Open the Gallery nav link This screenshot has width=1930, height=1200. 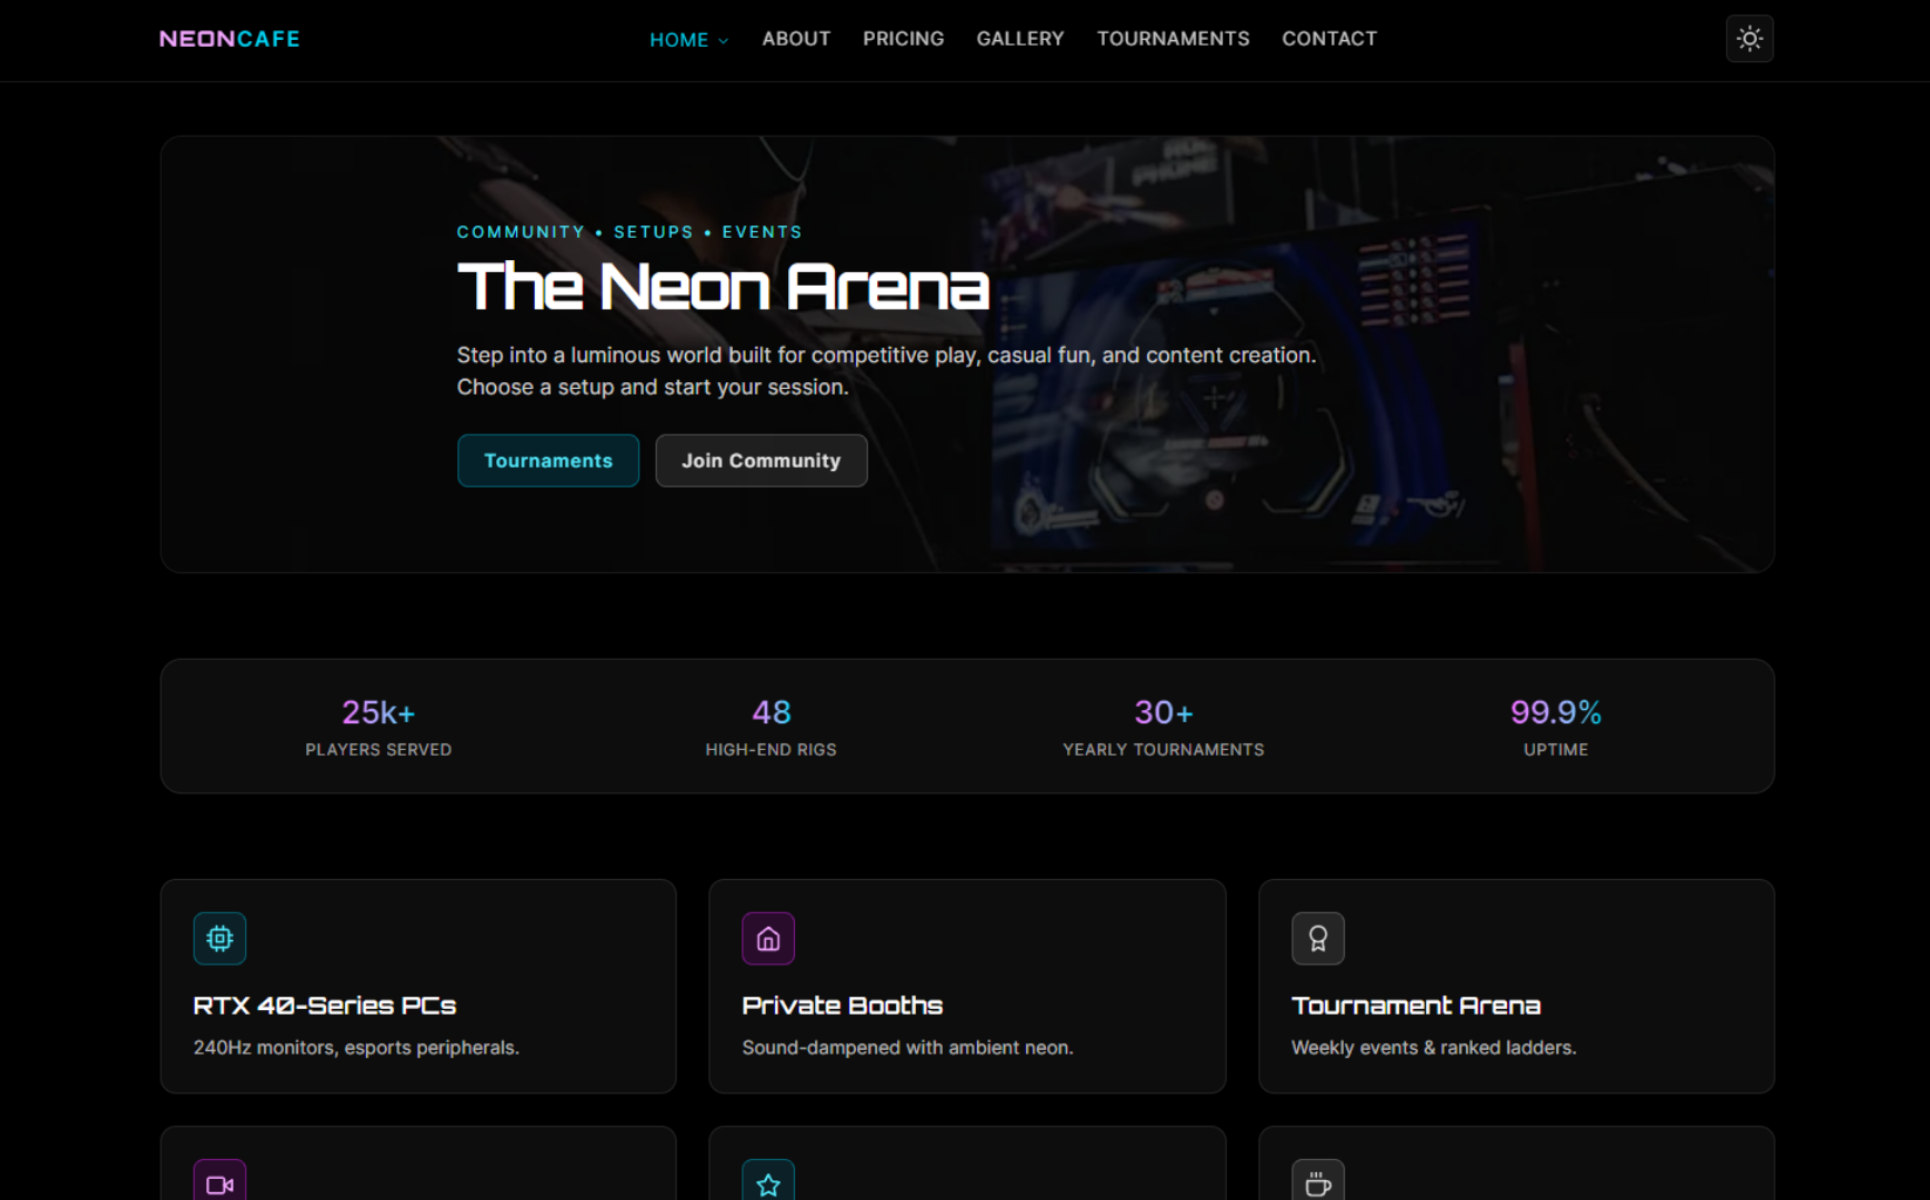tap(1020, 39)
